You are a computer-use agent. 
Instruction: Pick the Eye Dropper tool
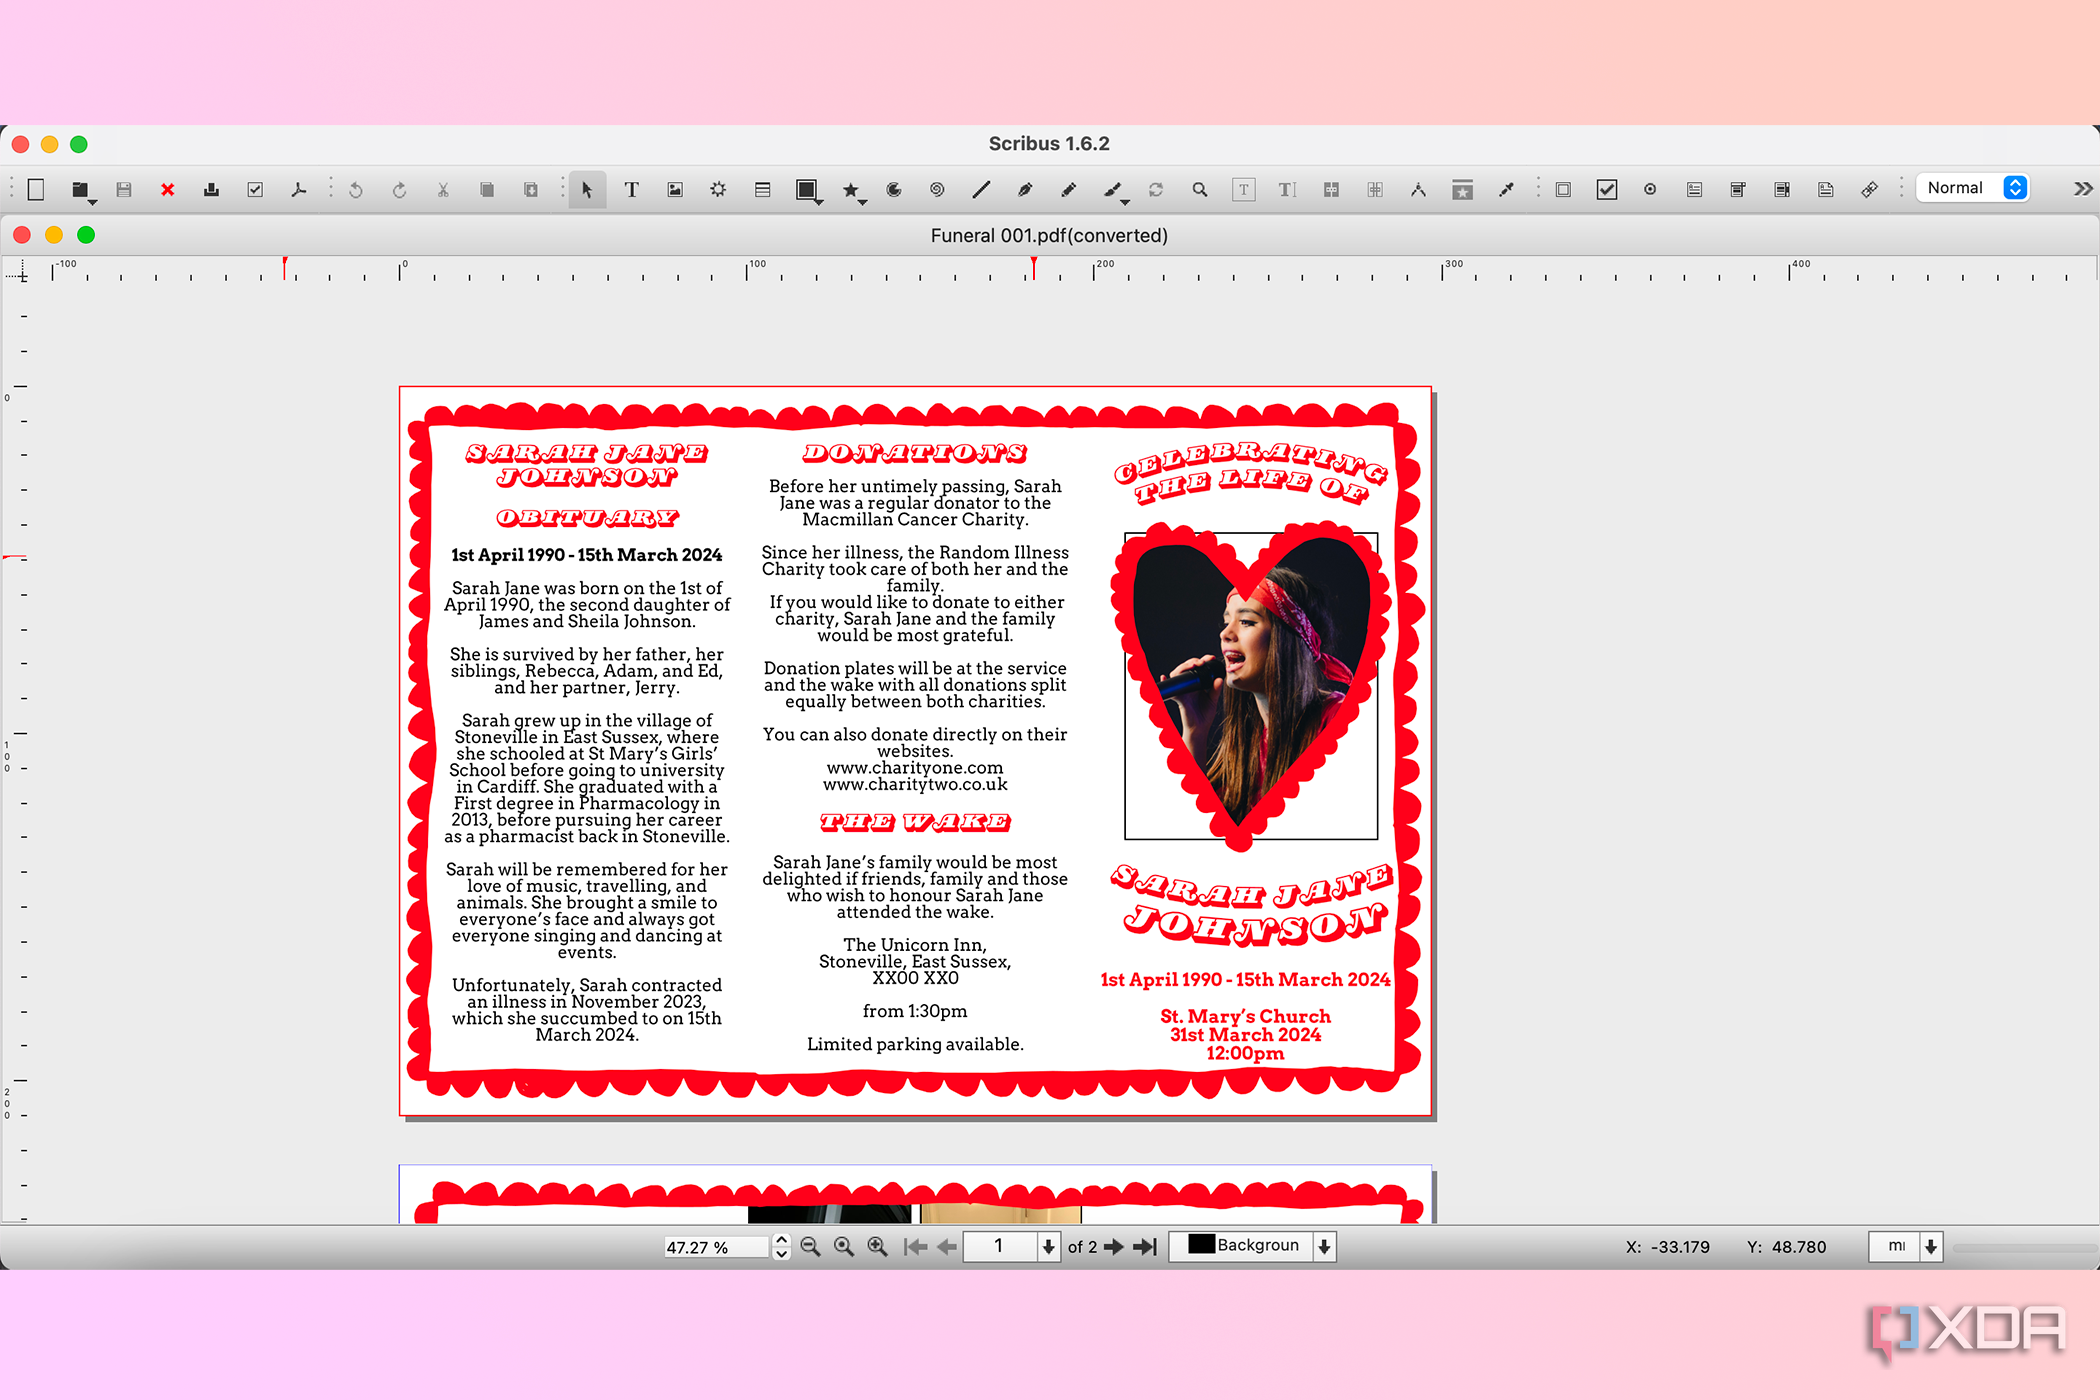click(1506, 190)
